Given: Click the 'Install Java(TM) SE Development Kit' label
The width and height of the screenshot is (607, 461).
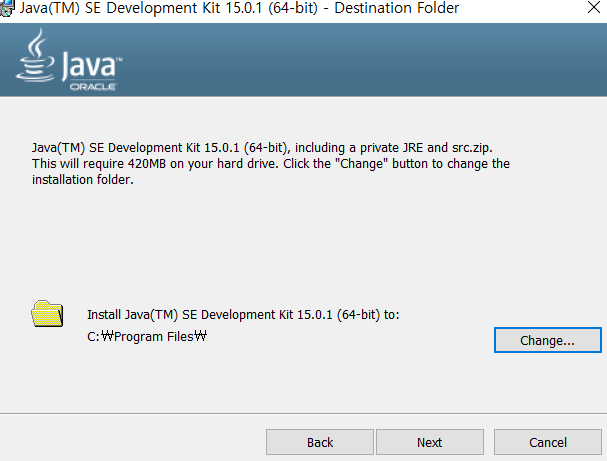Looking at the screenshot, I should 243,315.
